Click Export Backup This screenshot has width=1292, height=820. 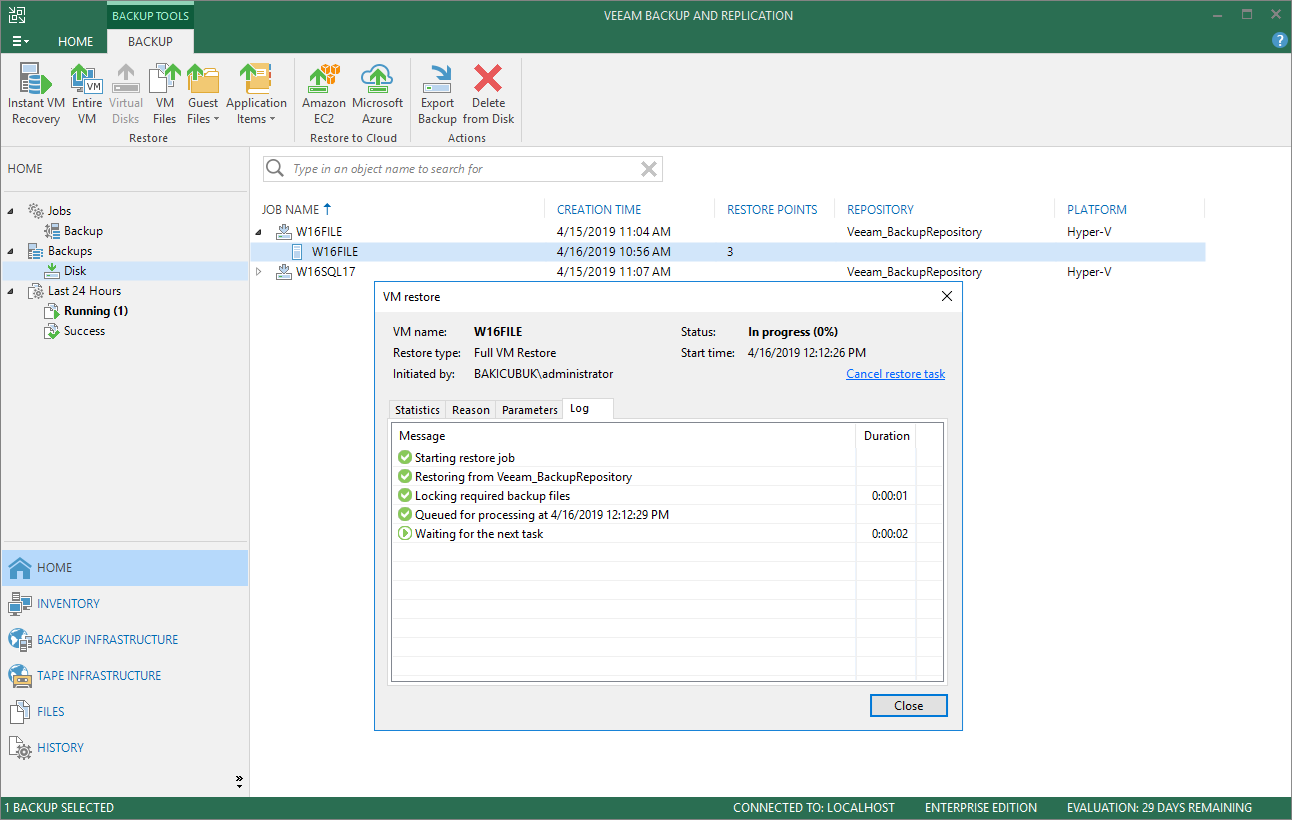click(x=437, y=95)
